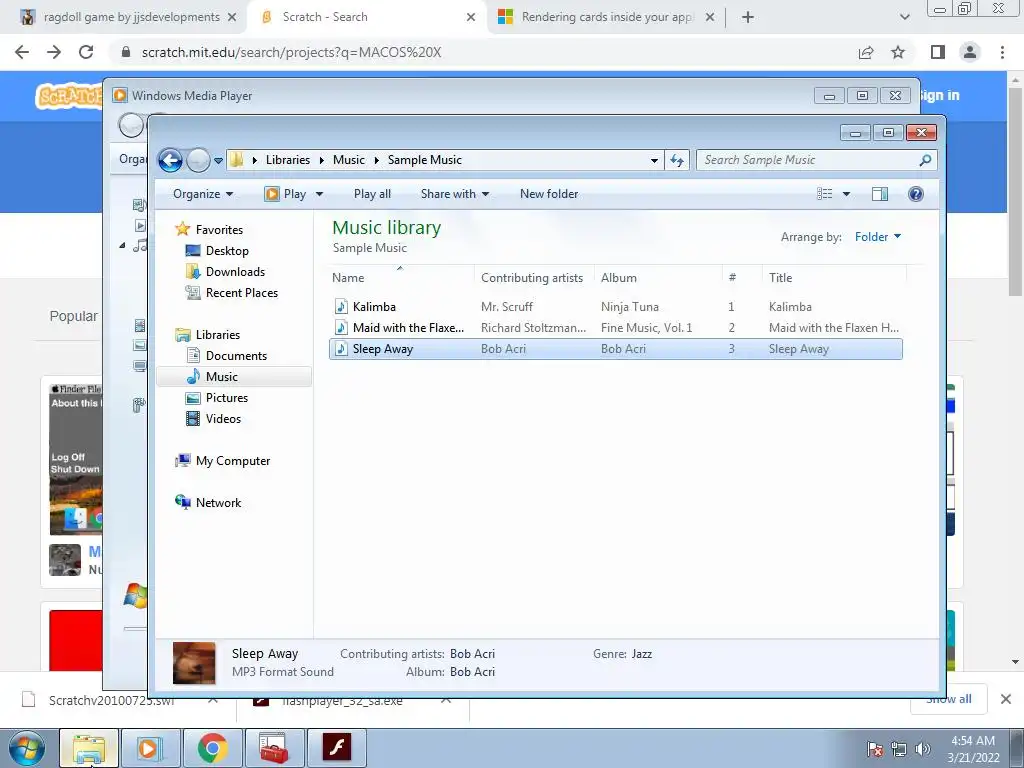
Task: Open Videos library in navigation pane
Action: pos(223,419)
